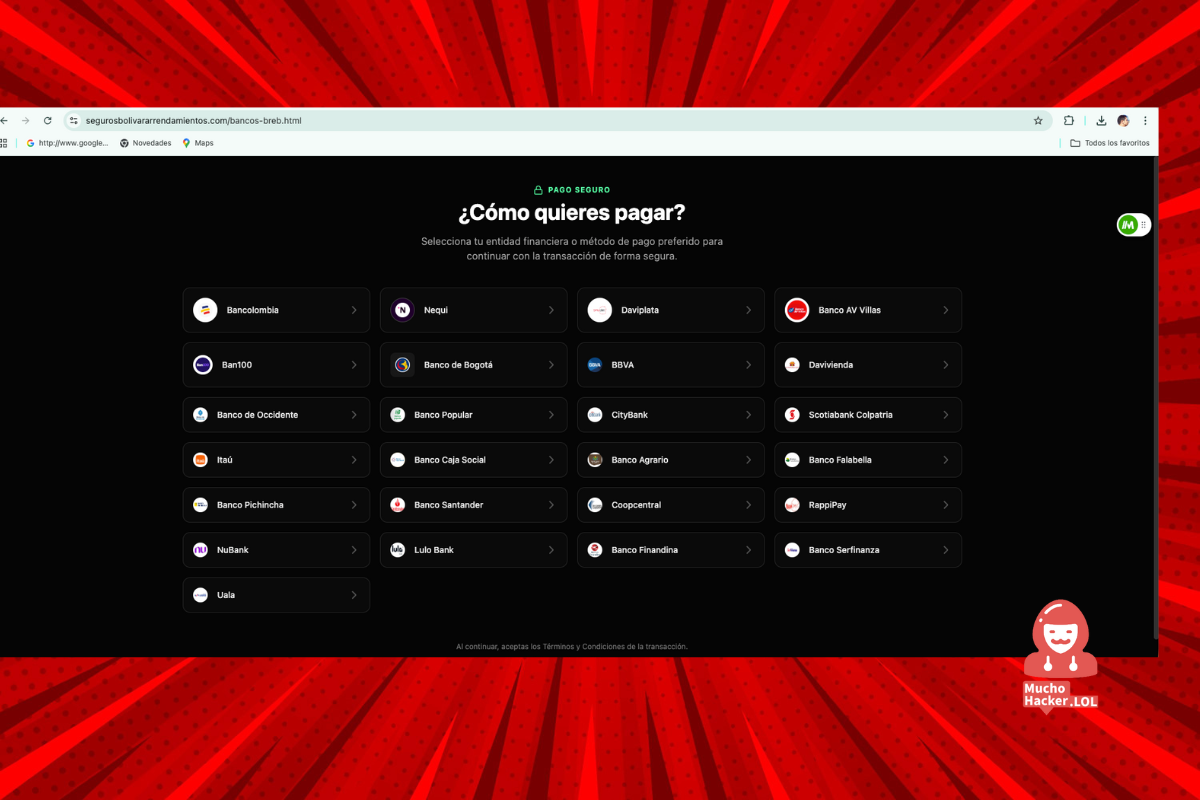Viewport: 1200px width, 800px height.
Task: Click the Lulo Bank logo icon
Action: pyautogui.click(x=397, y=550)
